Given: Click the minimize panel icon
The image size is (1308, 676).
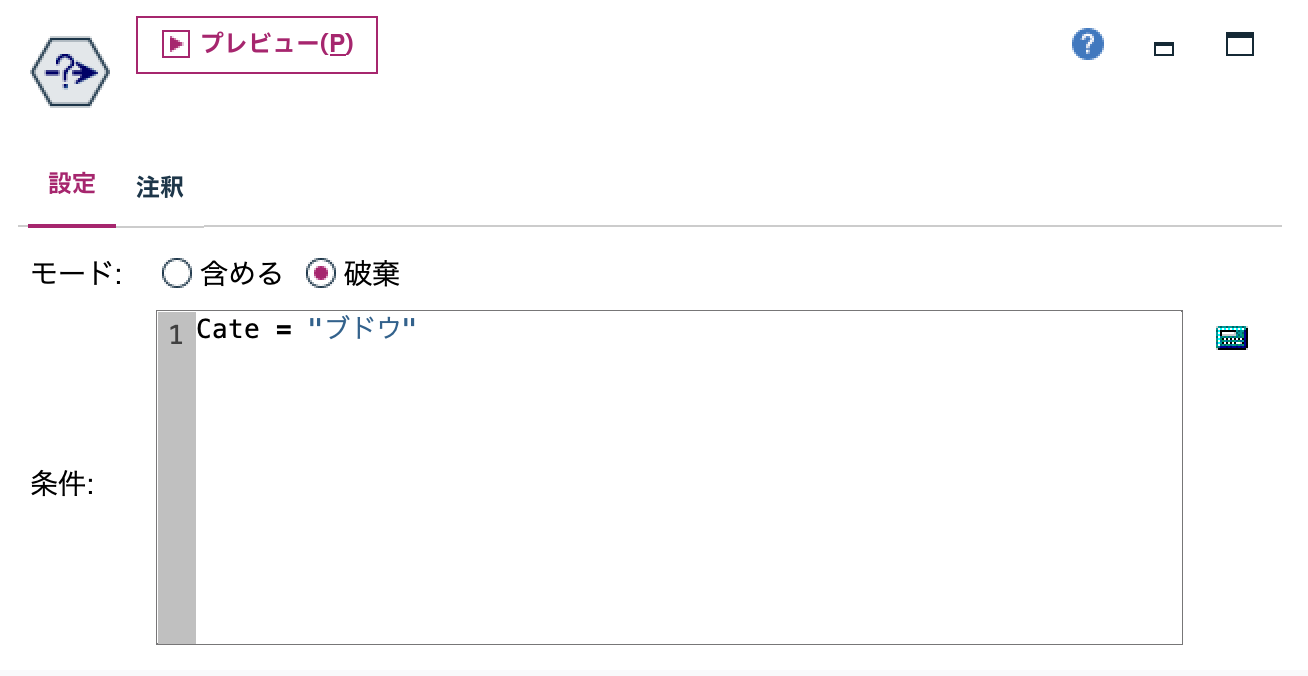Looking at the screenshot, I should 1163,46.
